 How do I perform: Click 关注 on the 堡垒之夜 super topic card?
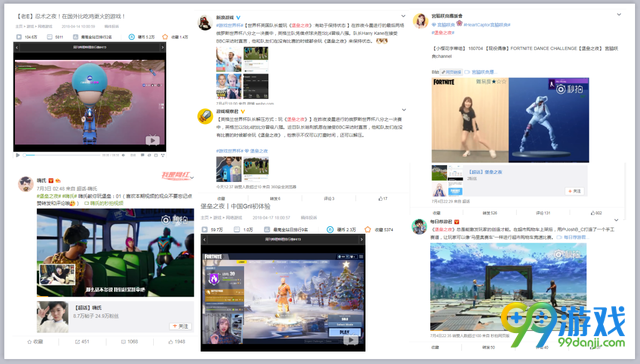pyautogui.click(x=575, y=191)
